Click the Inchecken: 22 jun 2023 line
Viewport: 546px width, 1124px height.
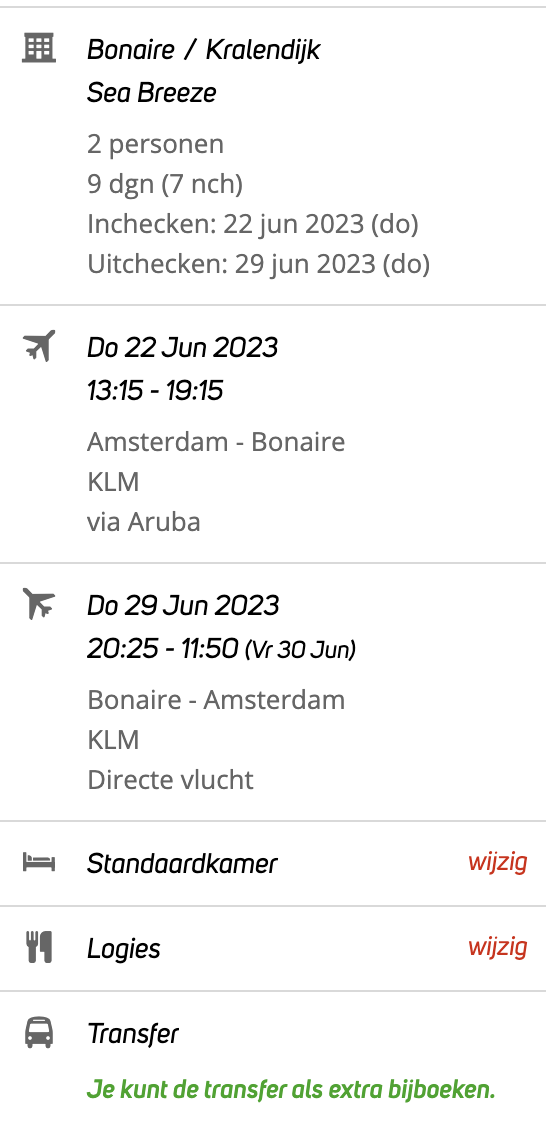tap(253, 224)
